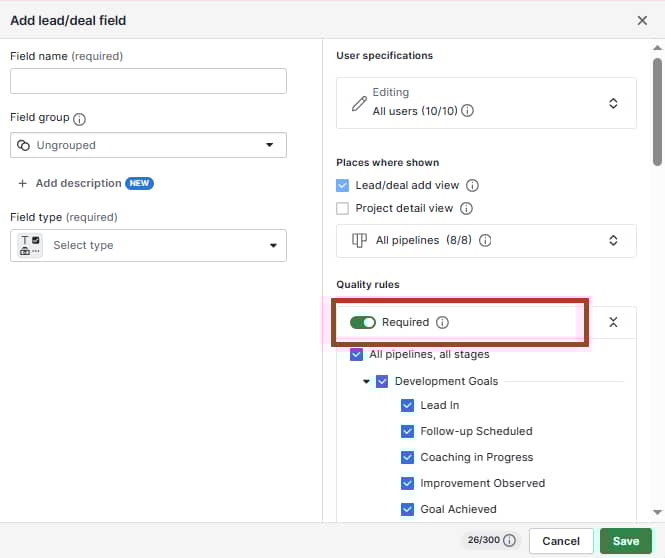Image resolution: width=665 pixels, height=558 pixels.
Task: Click Add description link
Action: 78,183
